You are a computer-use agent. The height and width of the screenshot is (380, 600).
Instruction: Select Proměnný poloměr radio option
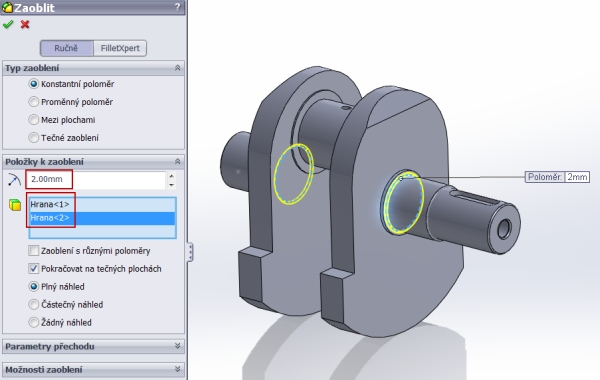[x=34, y=102]
